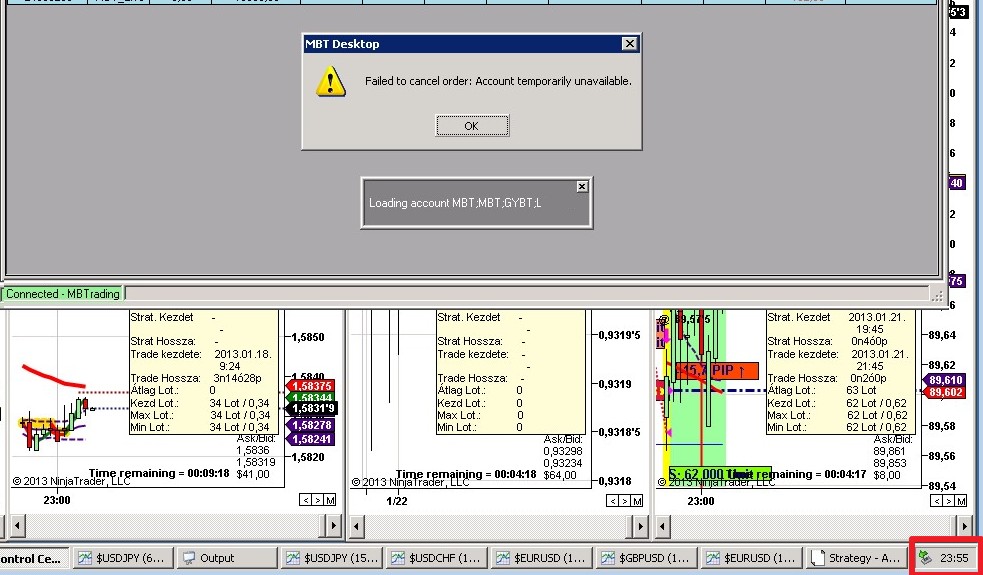Click the 3n14ó28p trade length value
The width and height of the screenshot is (983, 575).
(237, 379)
